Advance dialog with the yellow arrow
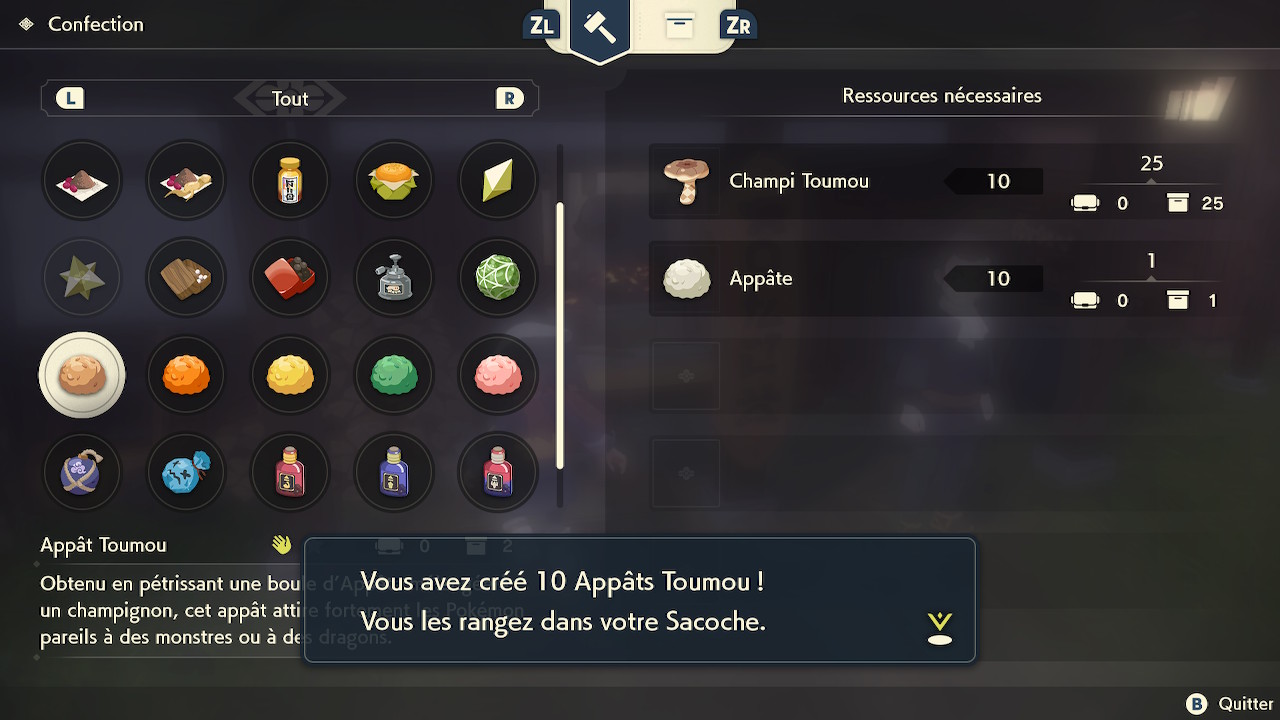 point(940,627)
